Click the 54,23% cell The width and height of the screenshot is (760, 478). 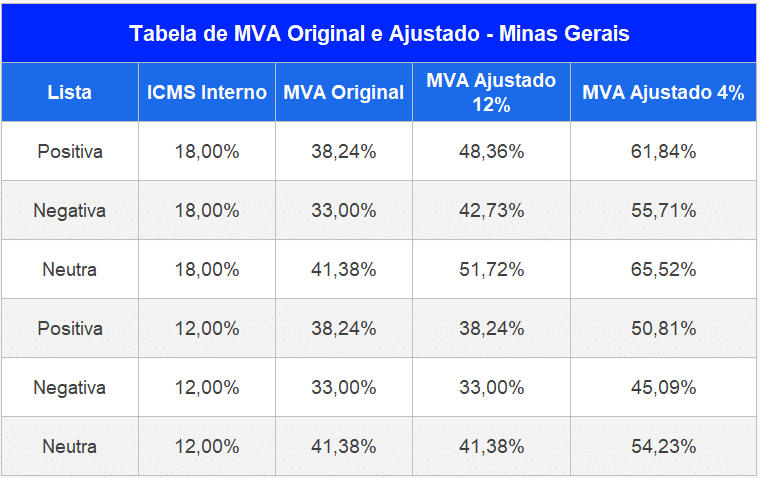[663, 446]
